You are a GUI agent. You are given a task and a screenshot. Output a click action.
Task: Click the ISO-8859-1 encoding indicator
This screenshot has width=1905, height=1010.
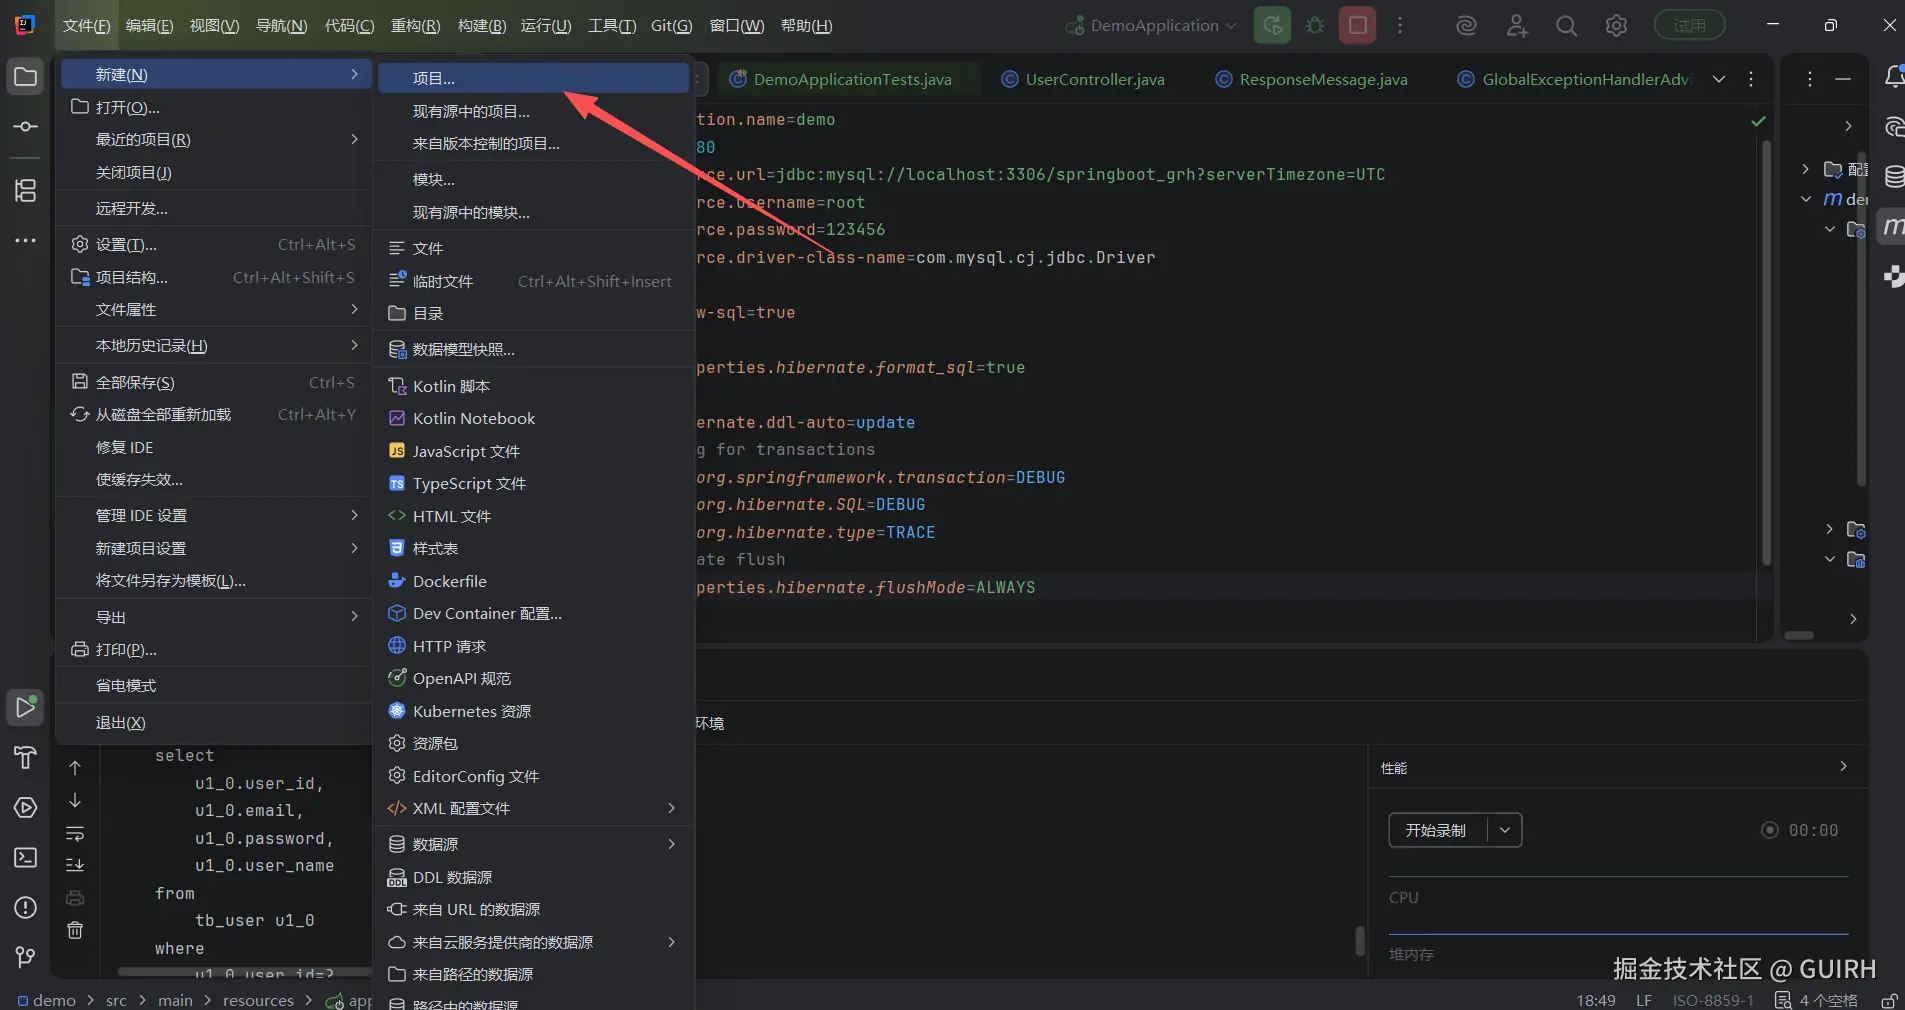(1713, 1000)
